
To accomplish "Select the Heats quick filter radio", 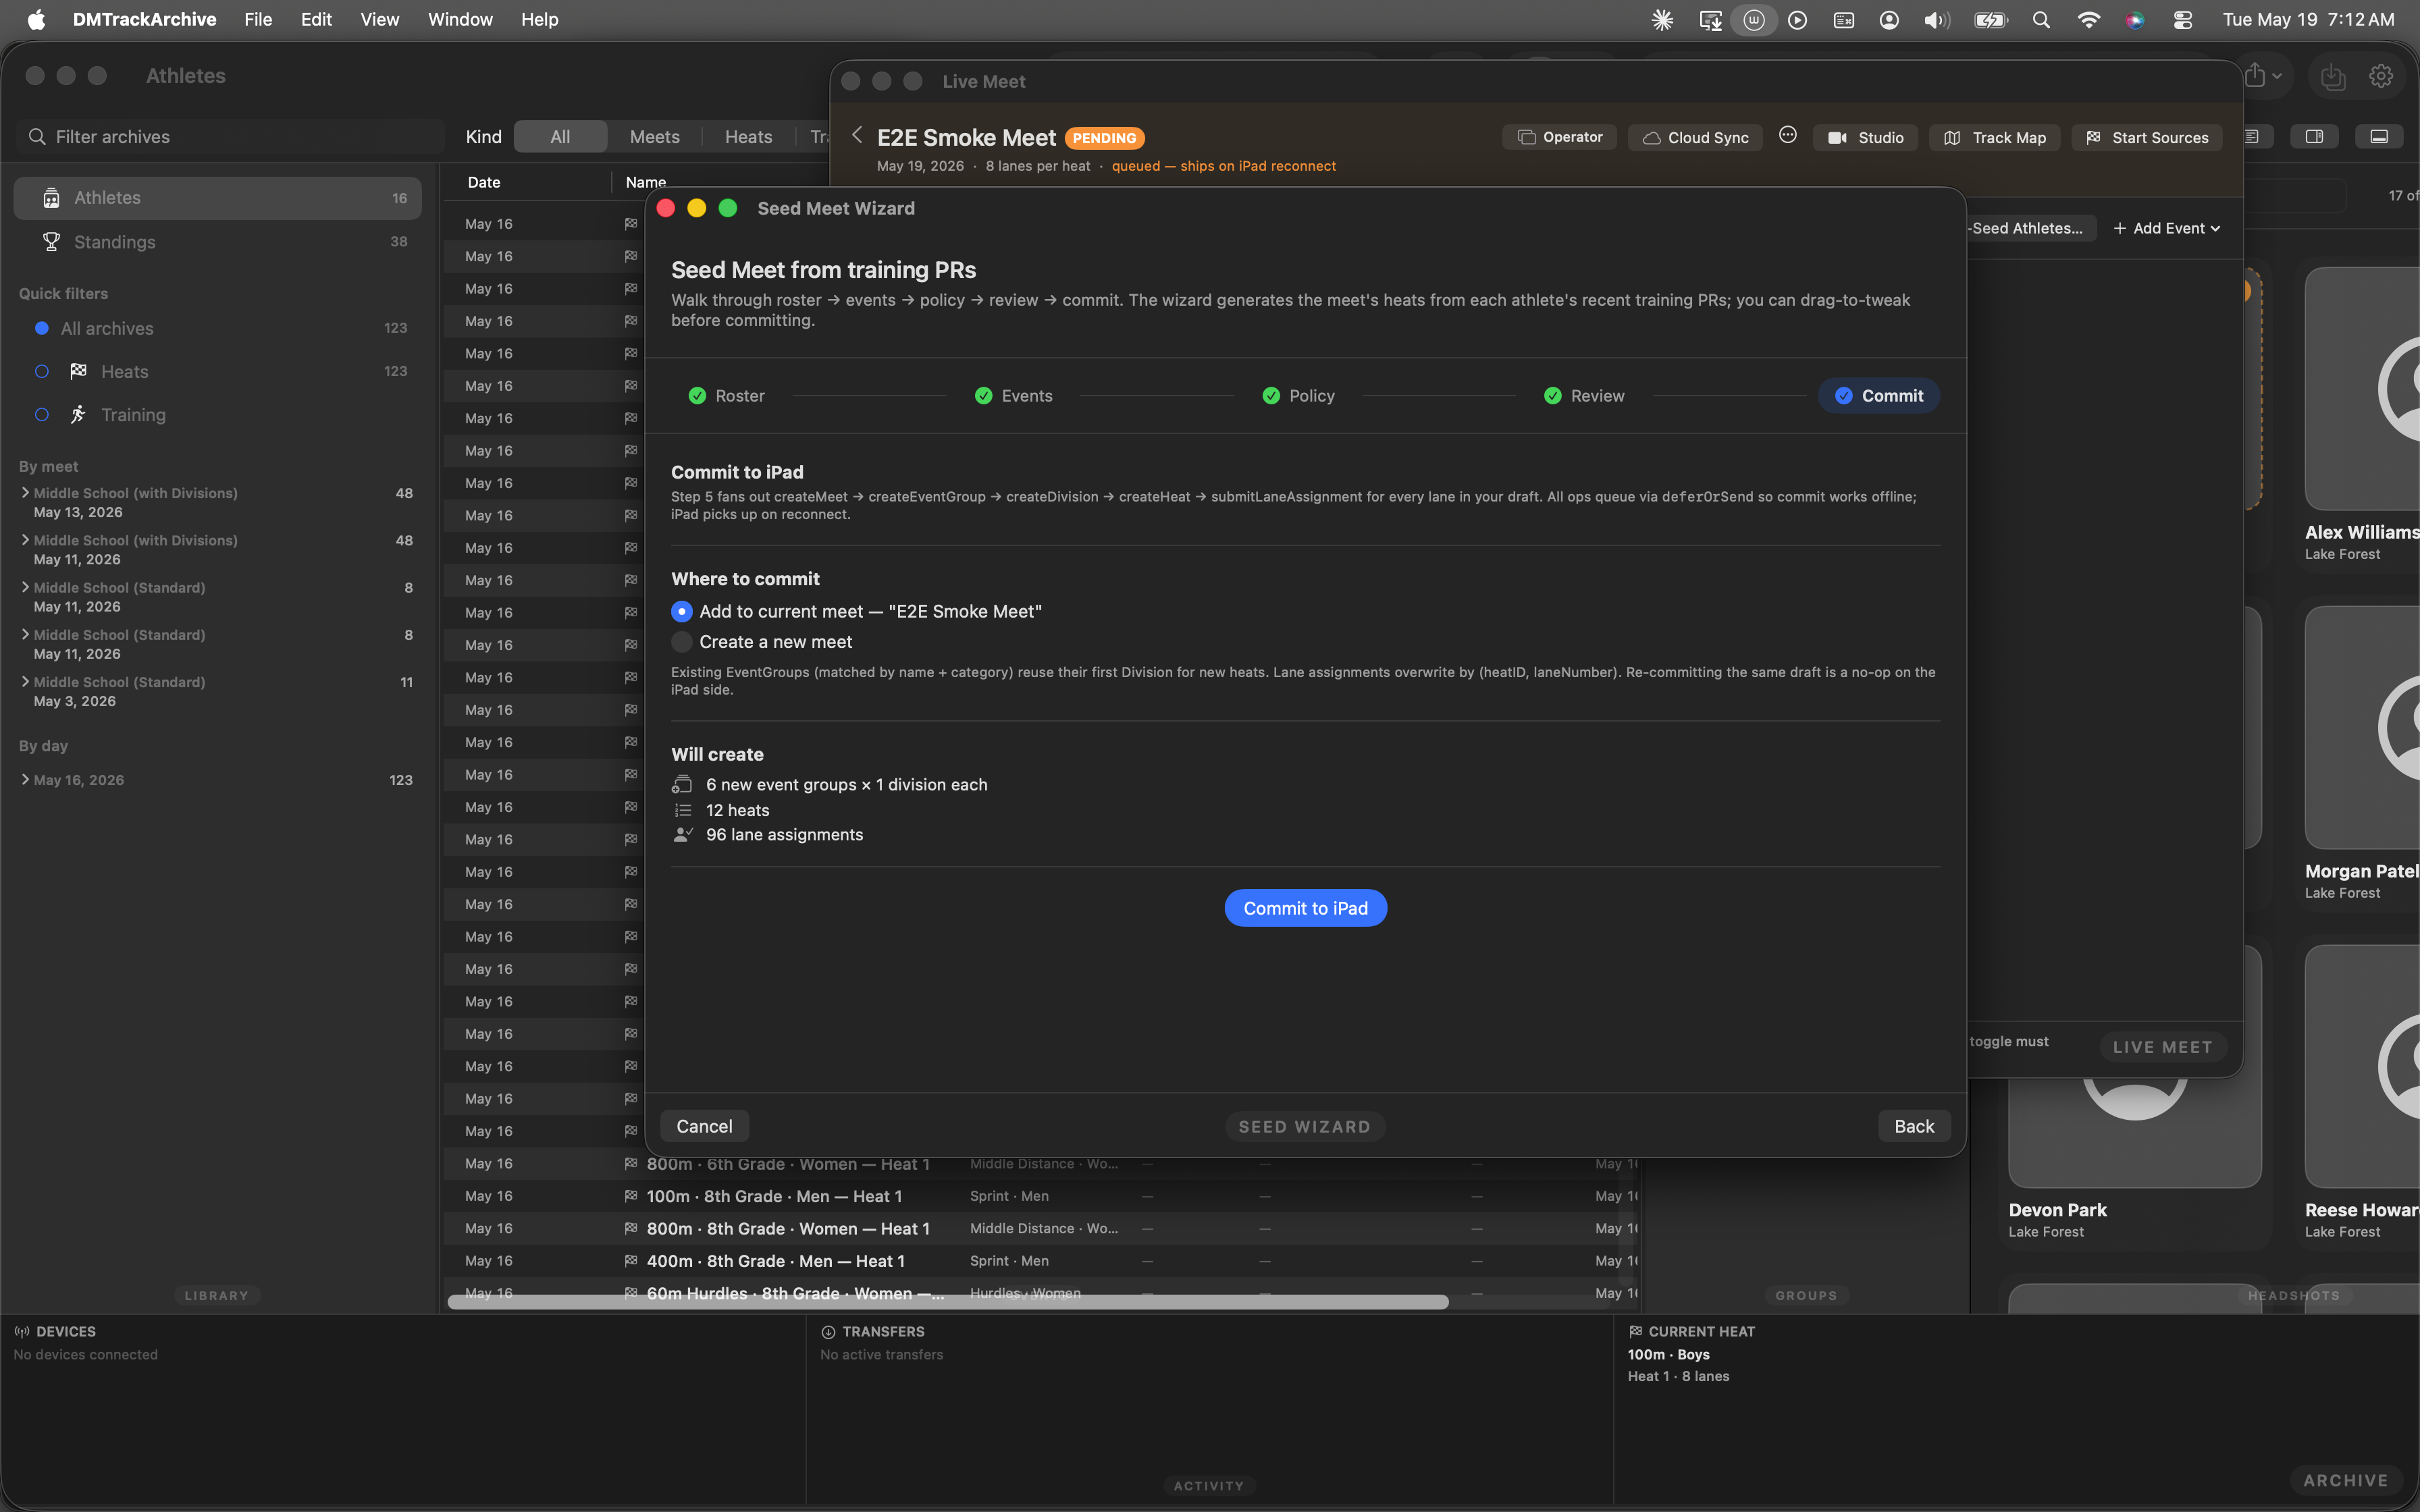I will tap(42, 371).
